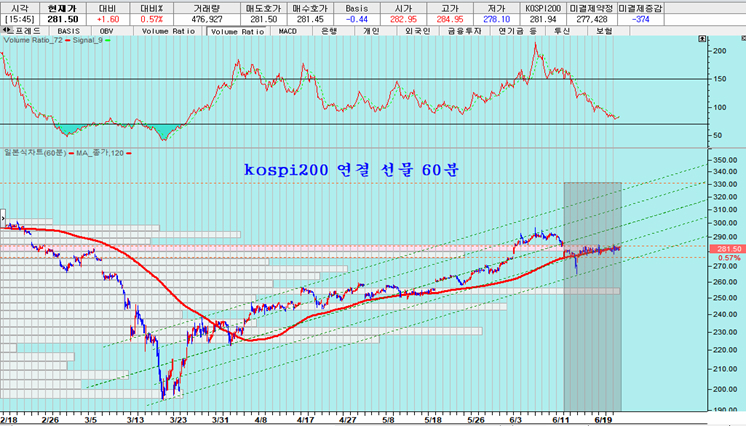Viewport: 746px width, 426px height.
Task: Open the 프레드 tab
Action: tap(29, 31)
